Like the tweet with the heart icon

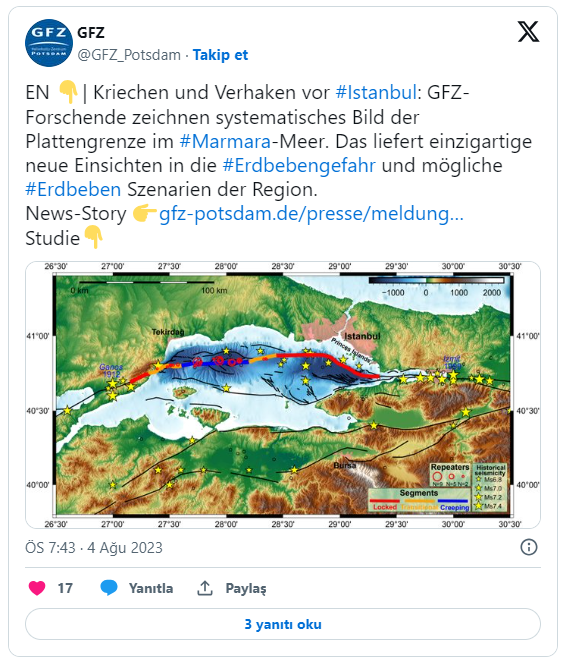pos(37,588)
